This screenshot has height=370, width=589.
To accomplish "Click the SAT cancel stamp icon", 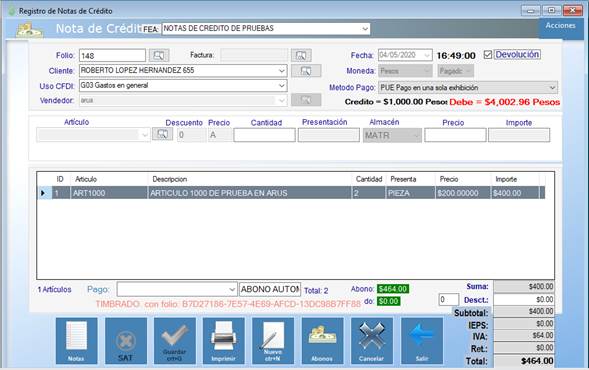I will click(126, 341).
